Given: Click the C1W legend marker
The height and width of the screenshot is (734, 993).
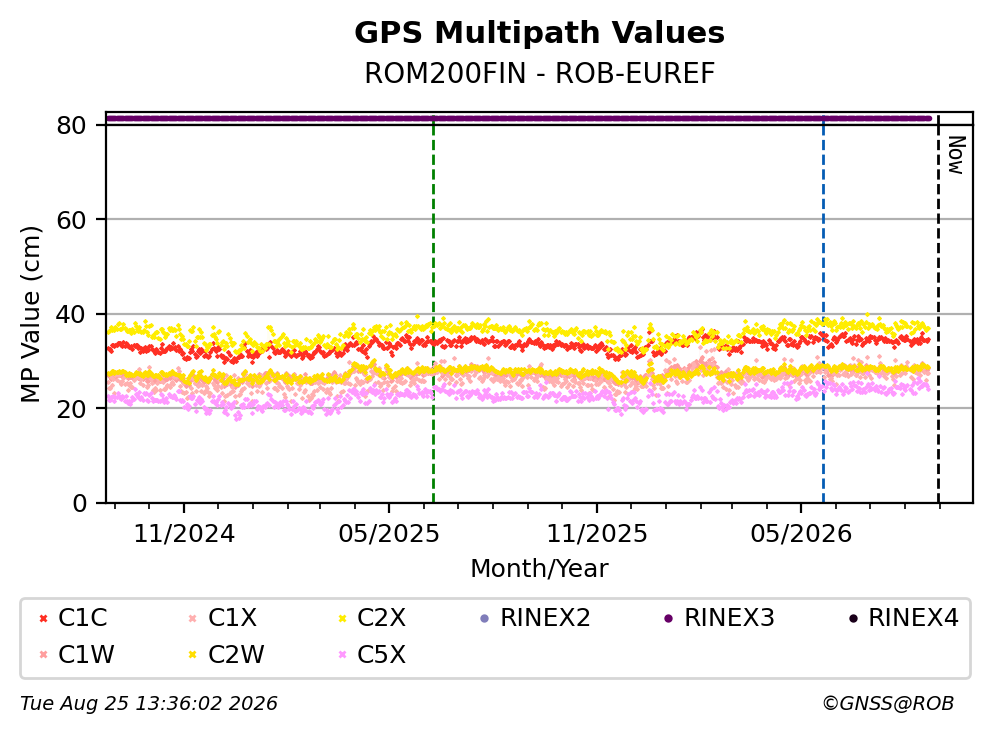Looking at the screenshot, I should 44,655.
